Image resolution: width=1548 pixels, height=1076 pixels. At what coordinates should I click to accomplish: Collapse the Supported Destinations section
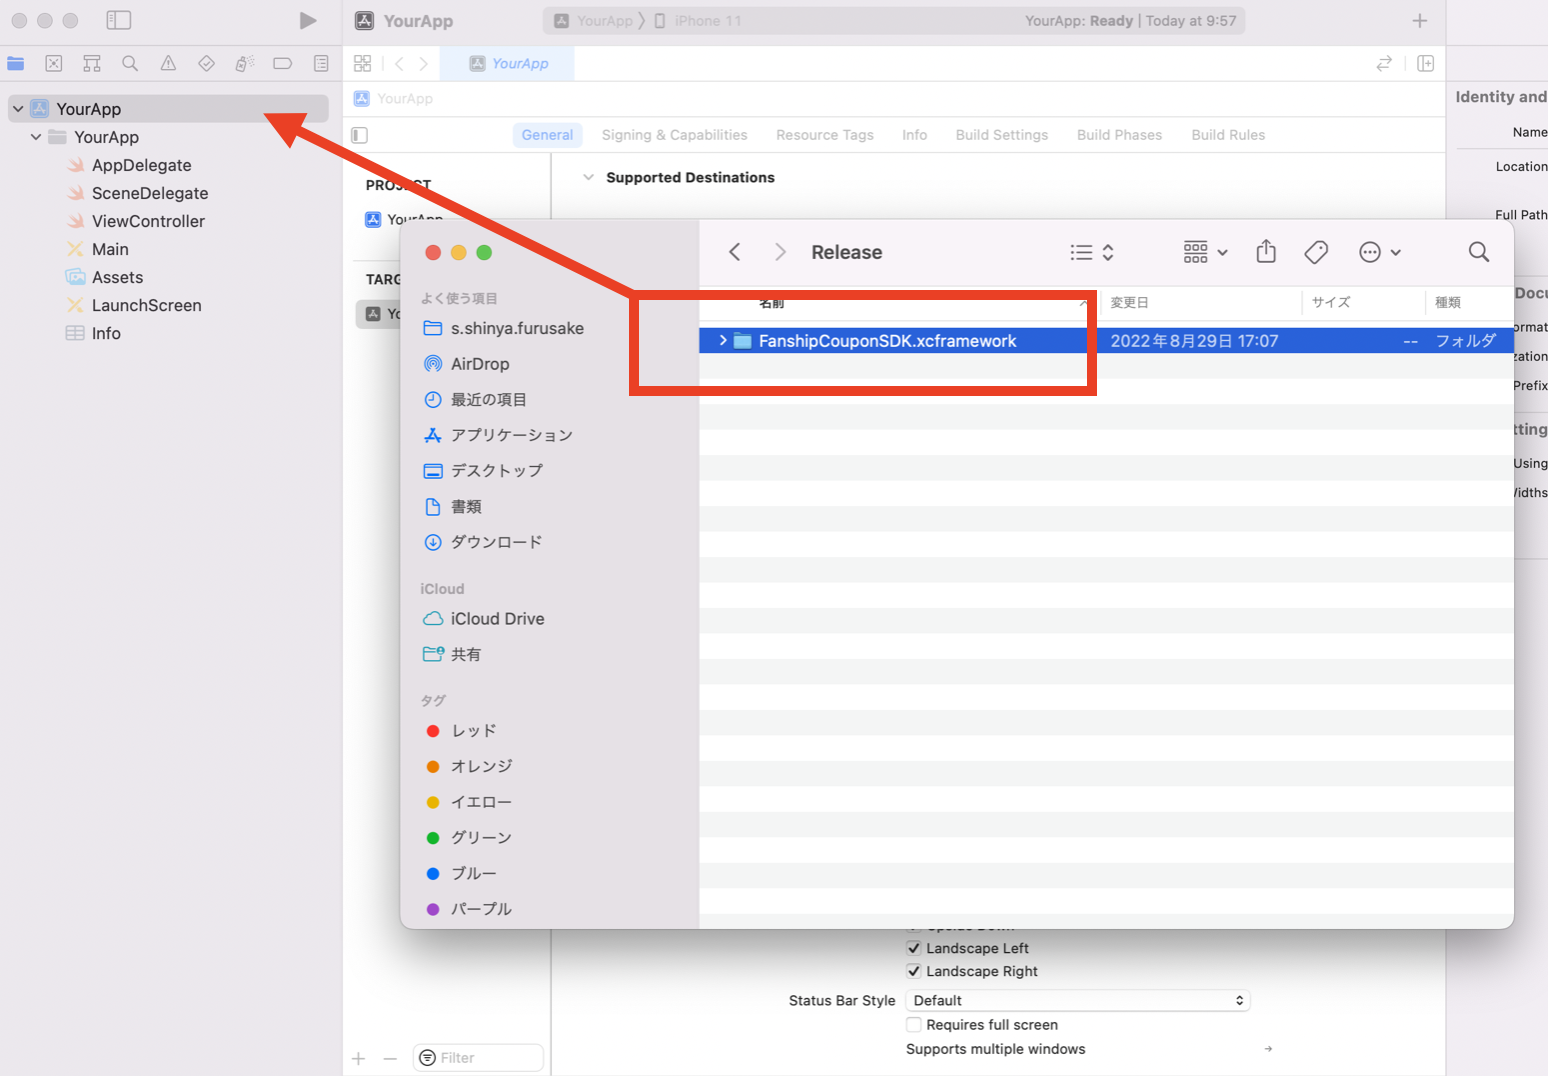[x=588, y=178]
